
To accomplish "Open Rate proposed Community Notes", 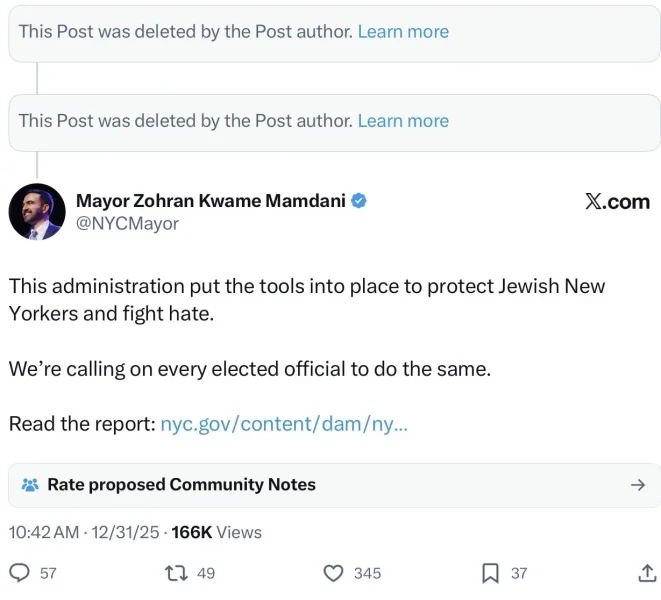I will tap(181, 485).
